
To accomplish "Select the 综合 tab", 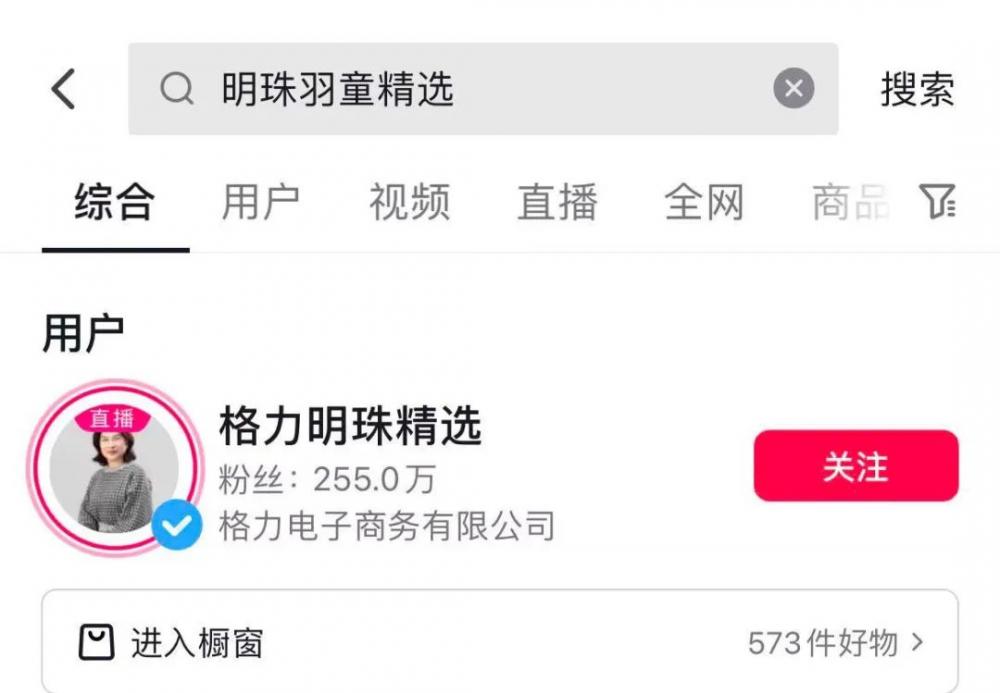I will click(115, 202).
